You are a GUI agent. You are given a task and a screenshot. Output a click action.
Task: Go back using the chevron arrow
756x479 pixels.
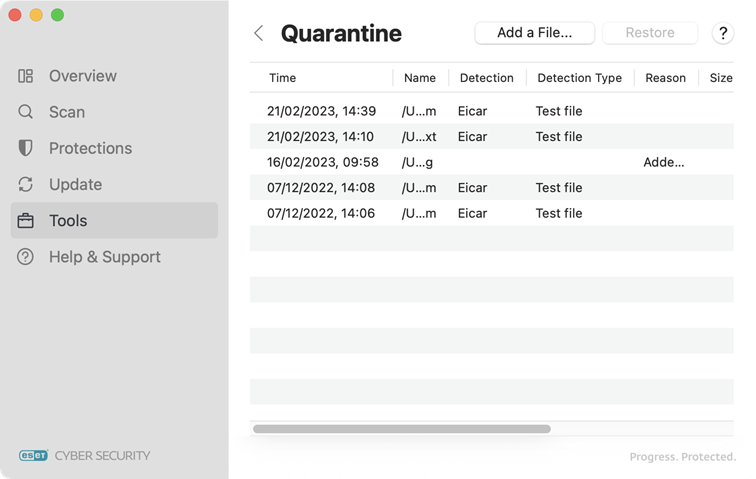coord(259,33)
